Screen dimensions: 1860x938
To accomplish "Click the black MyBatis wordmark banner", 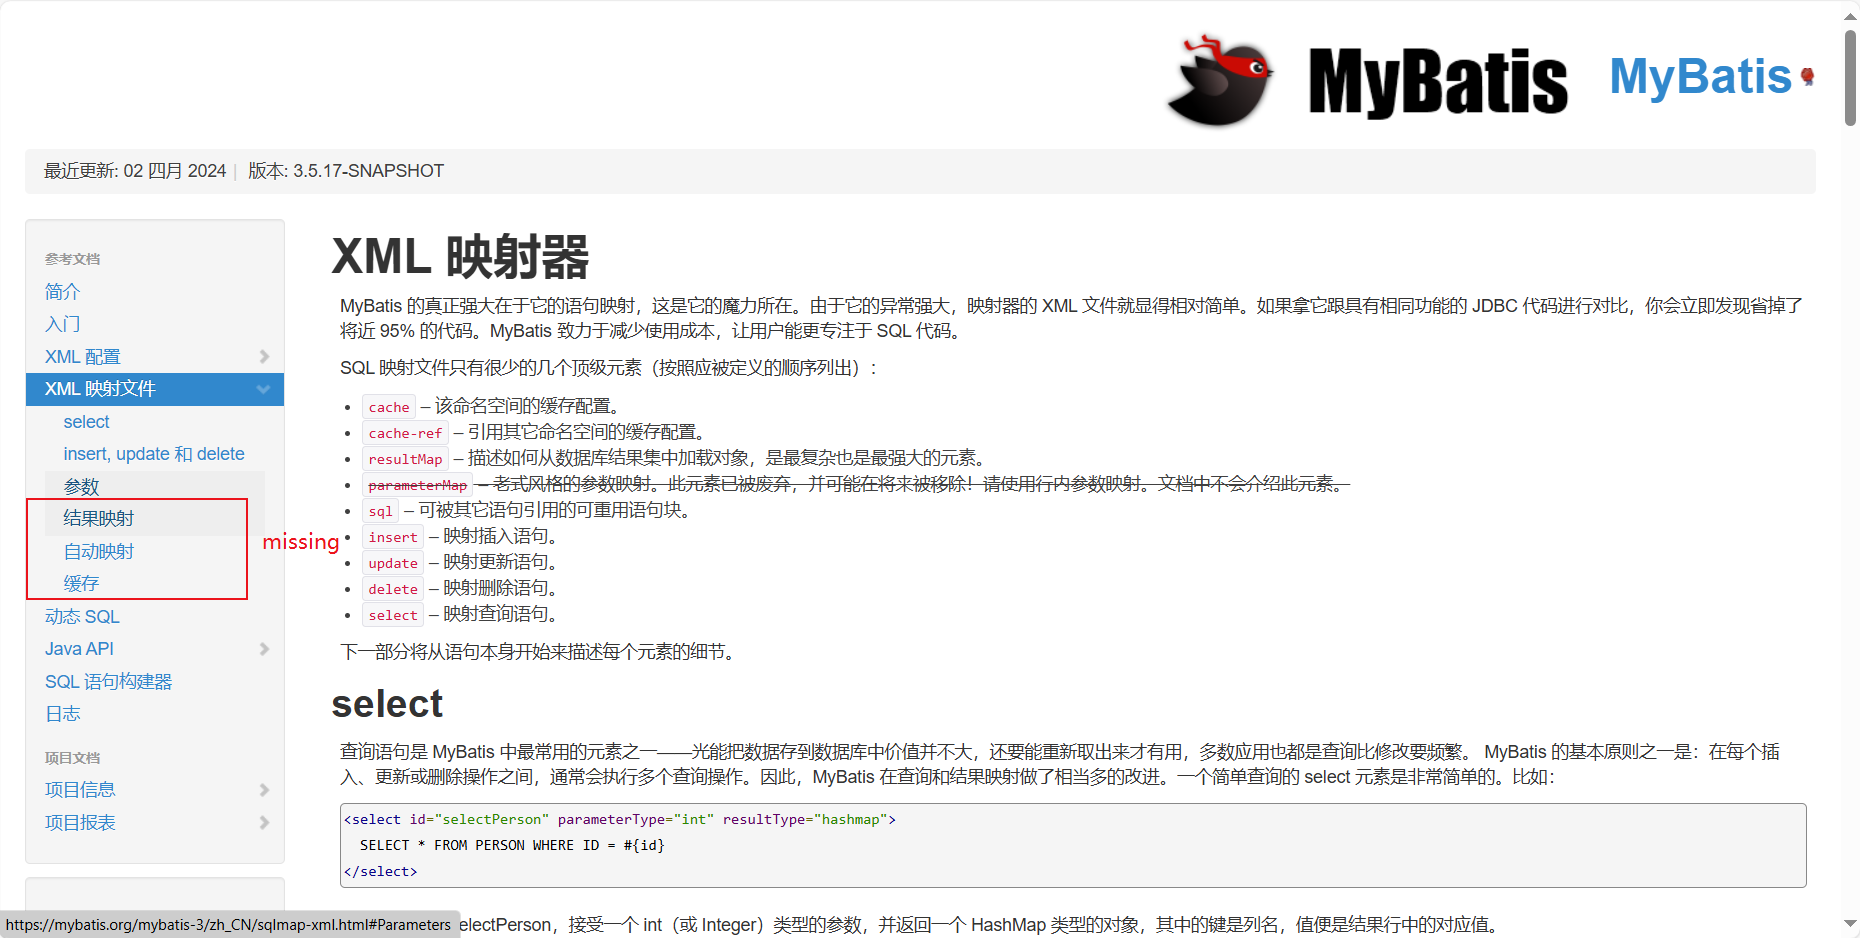I will click(x=1438, y=82).
